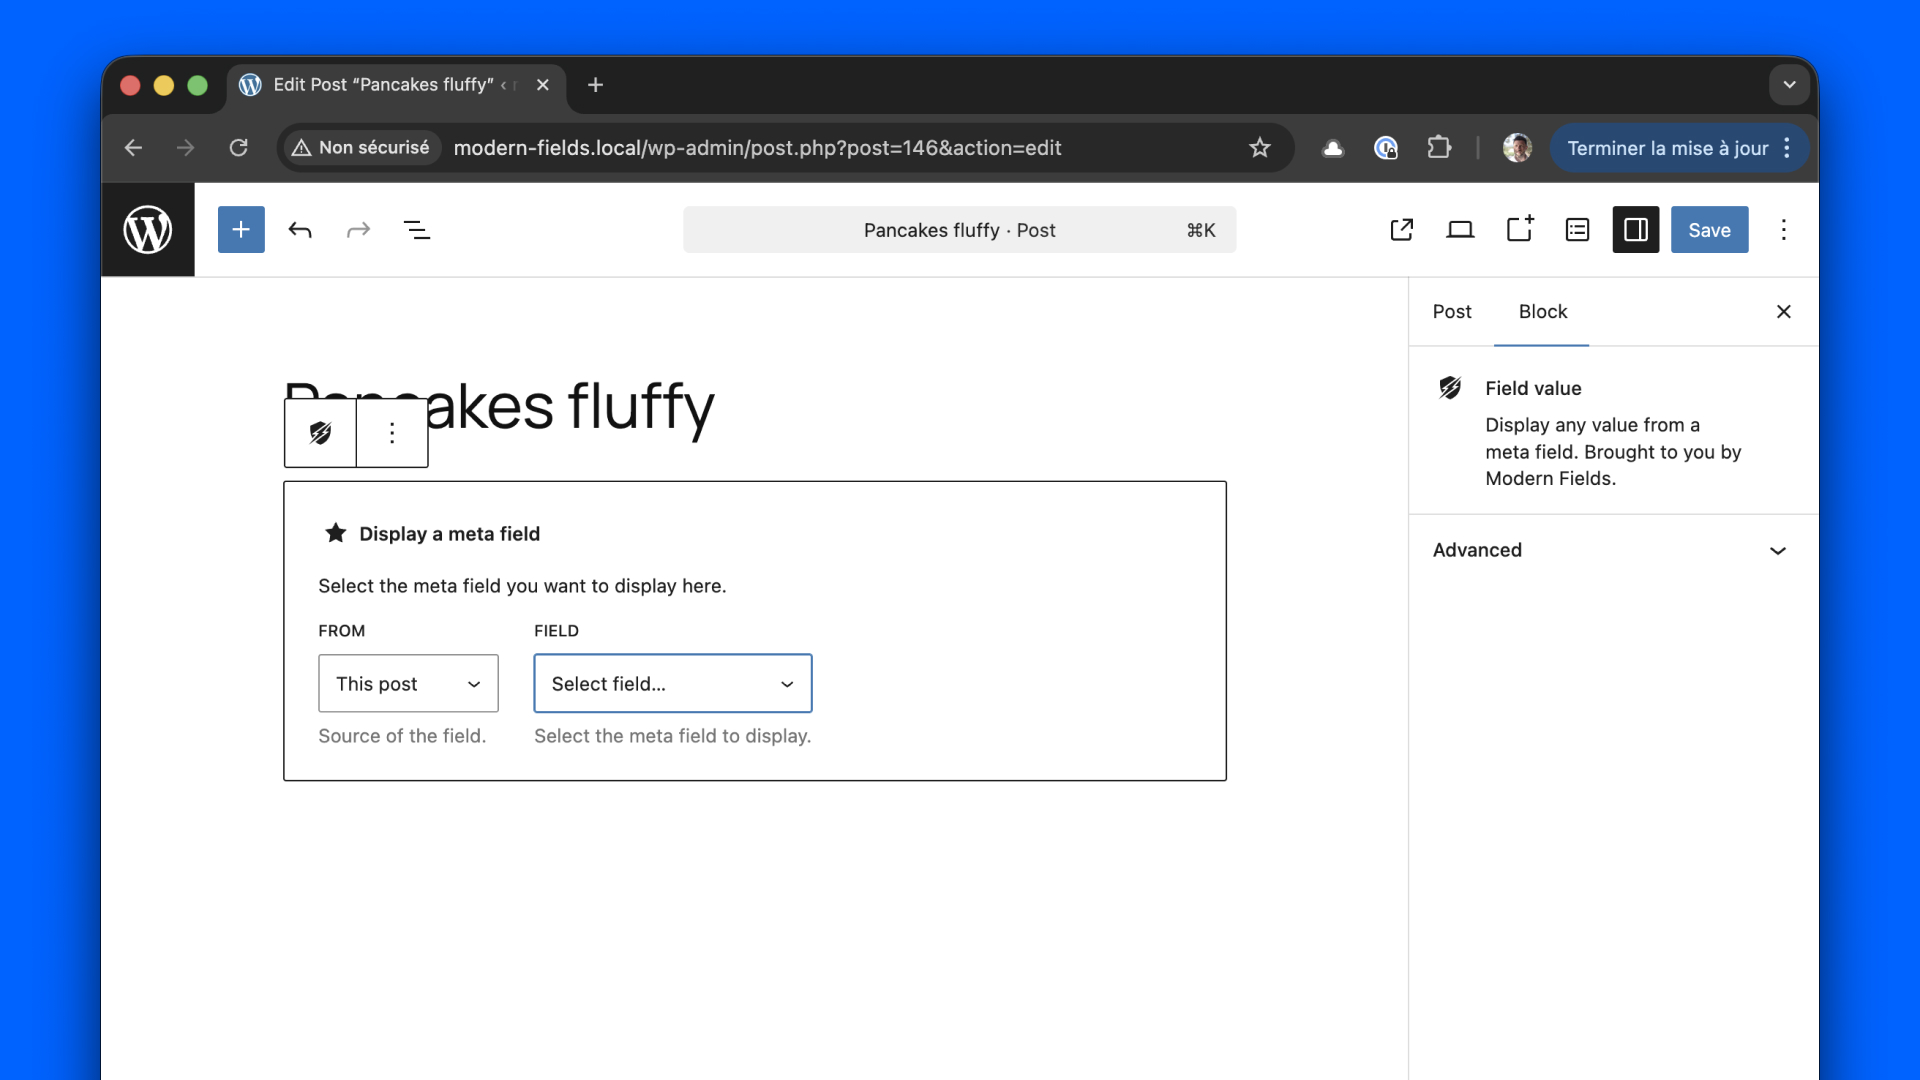The height and width of the screenshot is (1080, 1920).
Task: Click the WordPress logo to exit editor
Action: coord(147,230)
